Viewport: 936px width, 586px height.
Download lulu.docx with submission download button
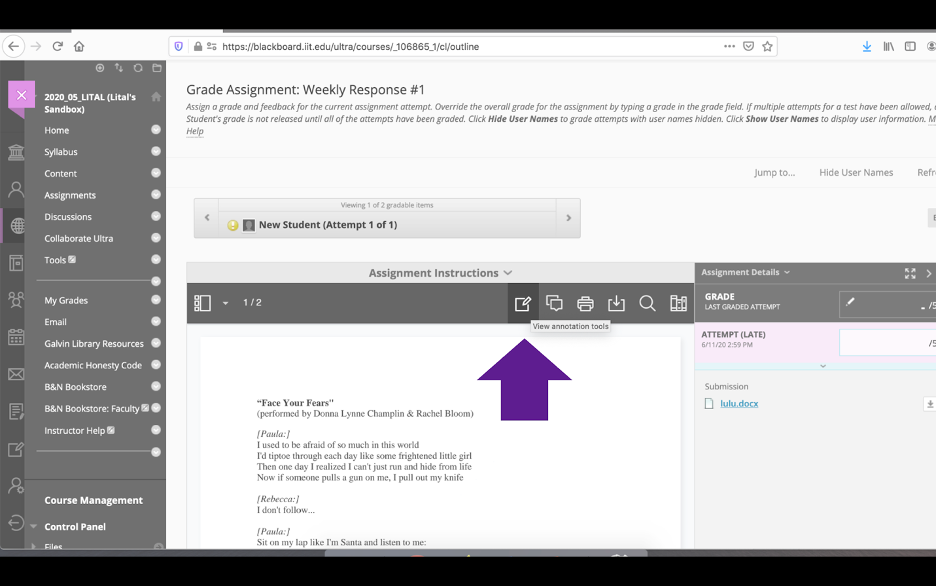pos(929,404)
